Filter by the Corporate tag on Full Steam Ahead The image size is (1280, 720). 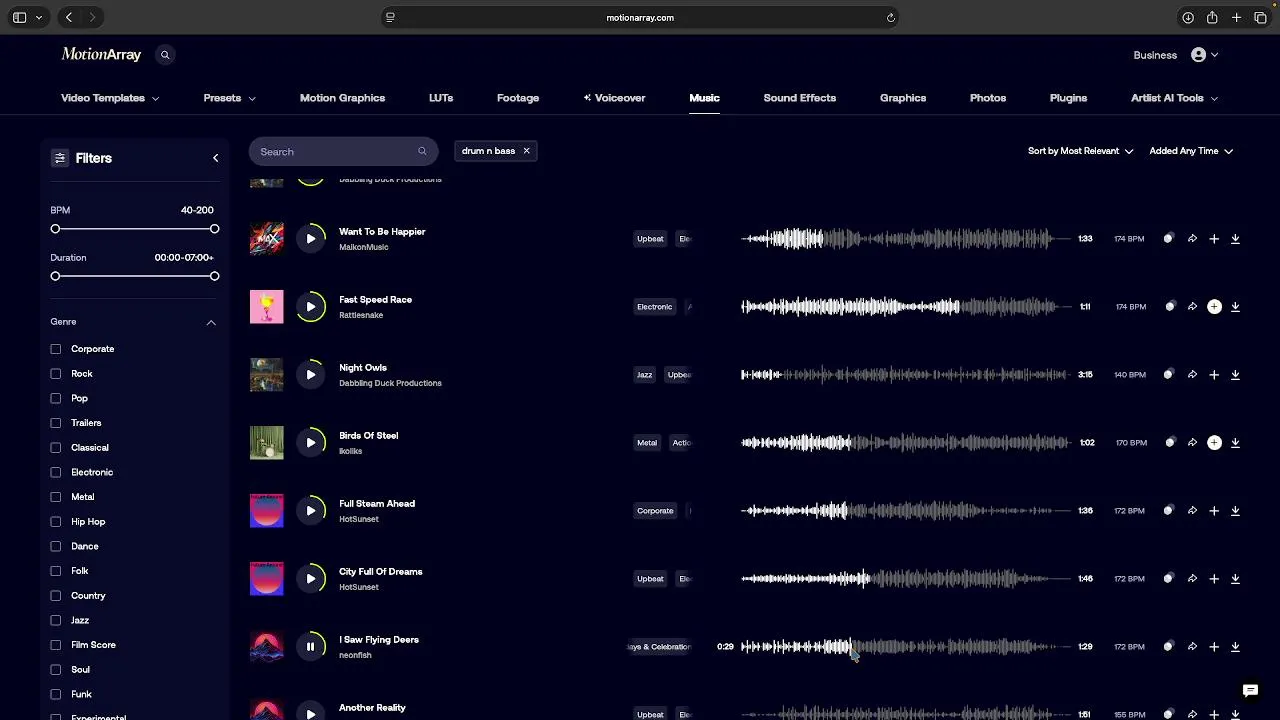[x=655, y=511]
